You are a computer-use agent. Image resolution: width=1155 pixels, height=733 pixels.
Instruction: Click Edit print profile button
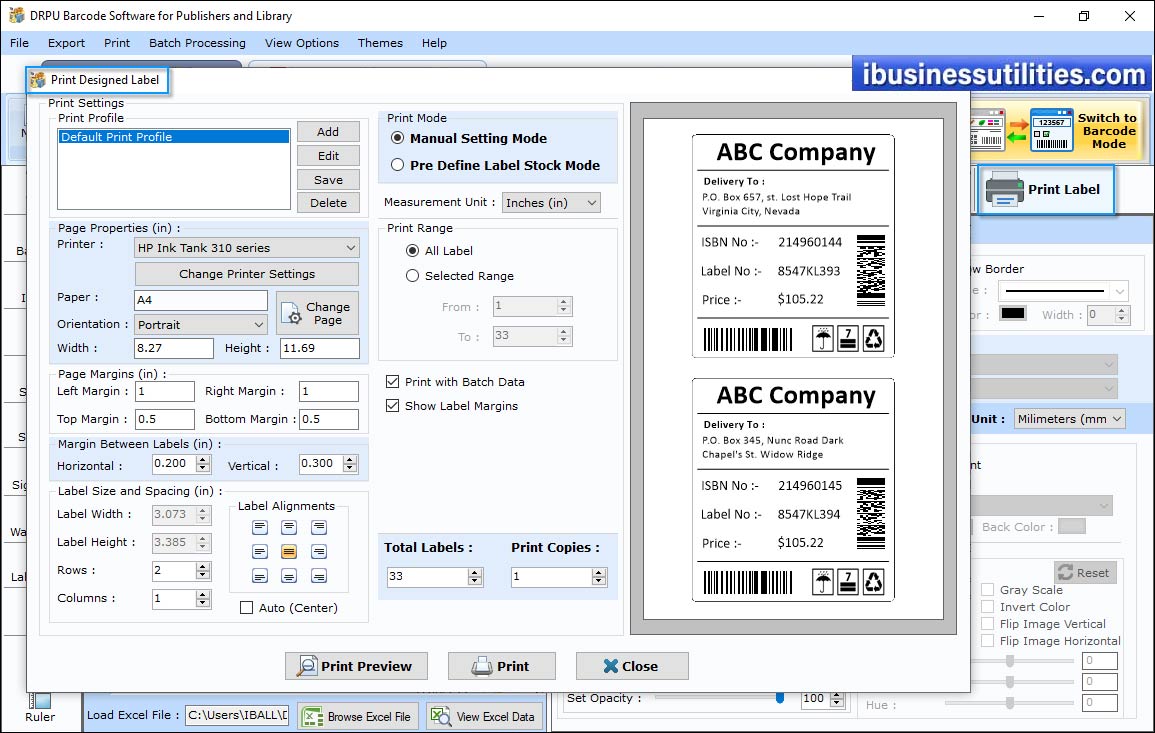click(x=329, y=155)
